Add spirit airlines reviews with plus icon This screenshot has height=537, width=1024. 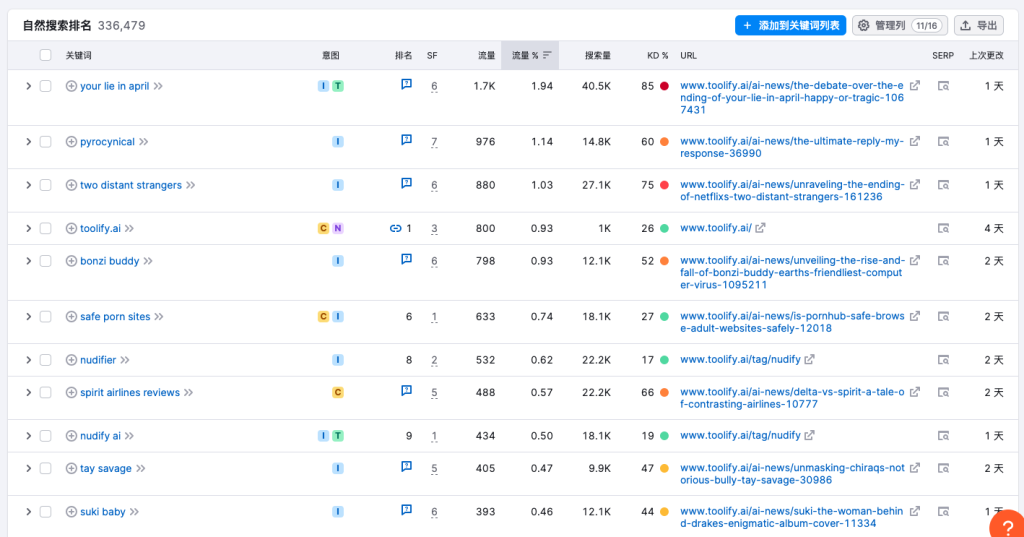point(71,393)
